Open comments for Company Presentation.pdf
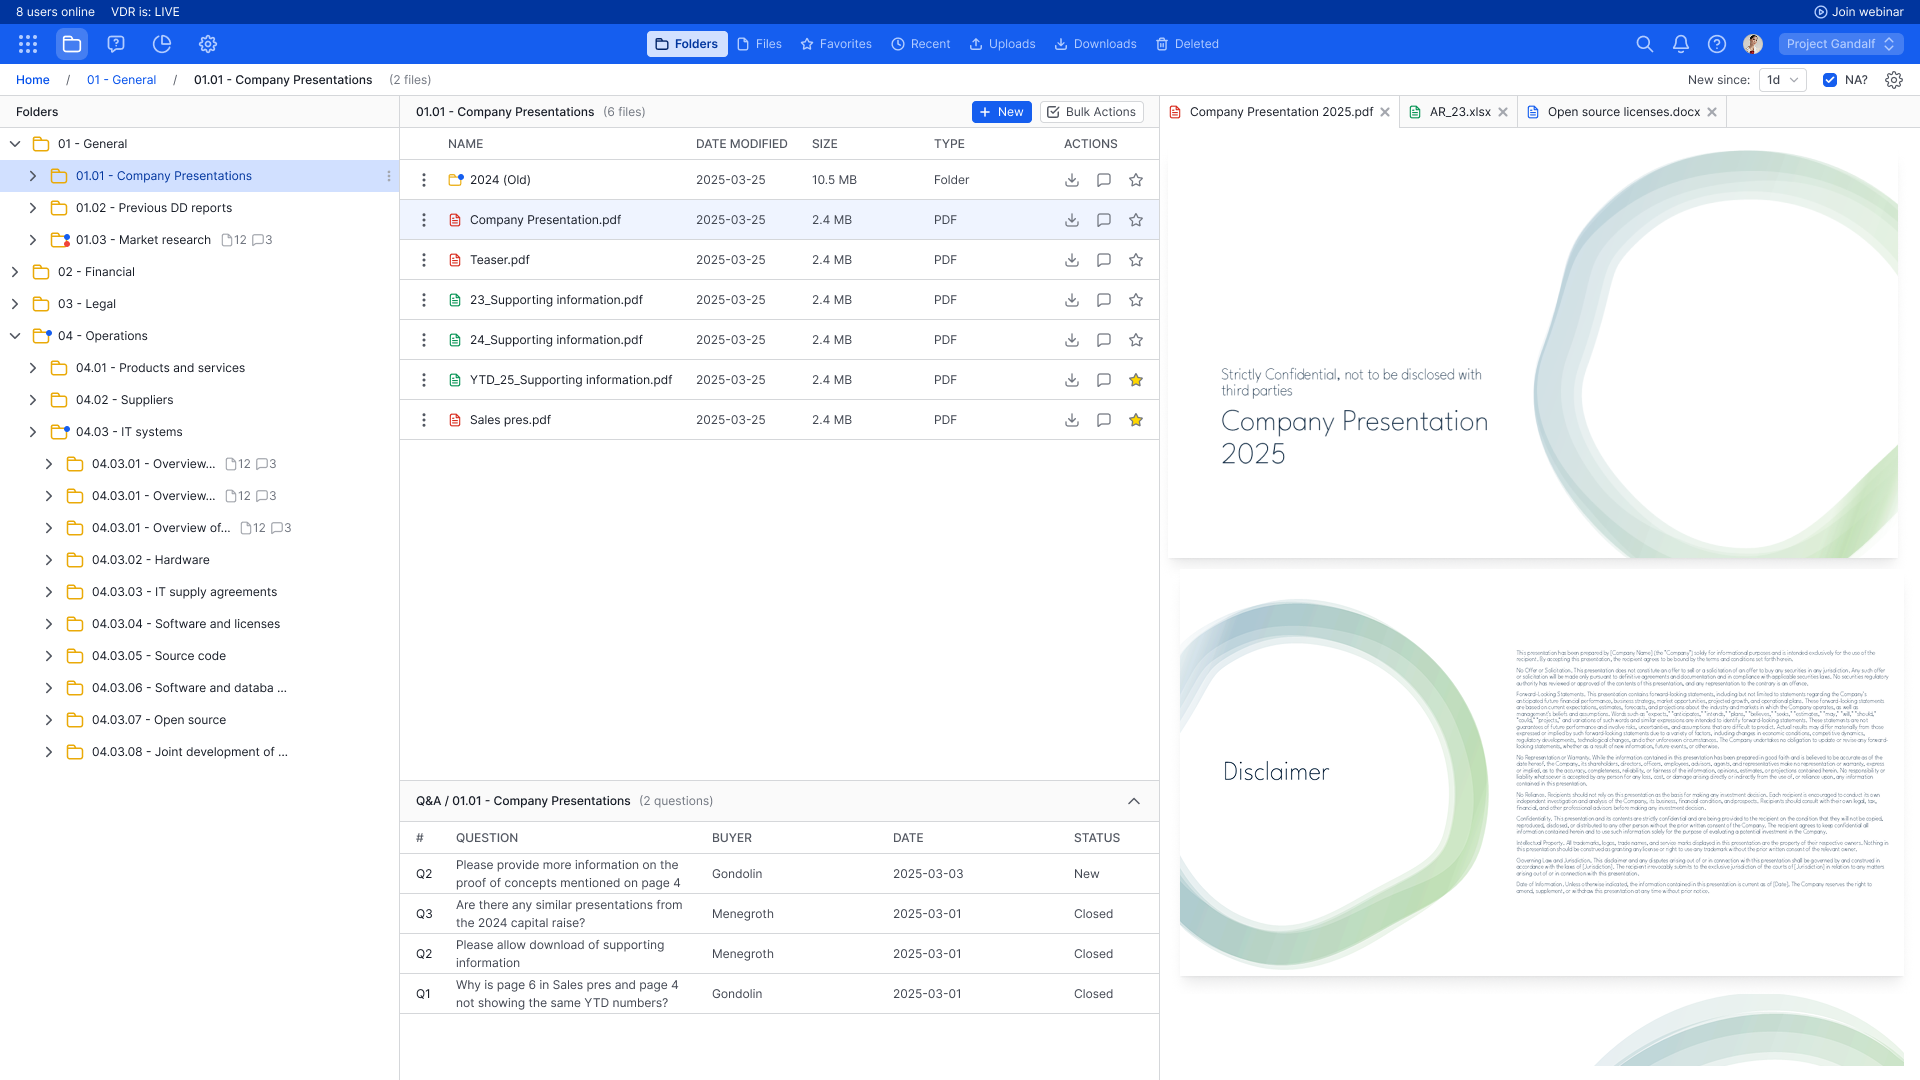Screen dimensions: 1920x1080 (x=1104, y=220)
